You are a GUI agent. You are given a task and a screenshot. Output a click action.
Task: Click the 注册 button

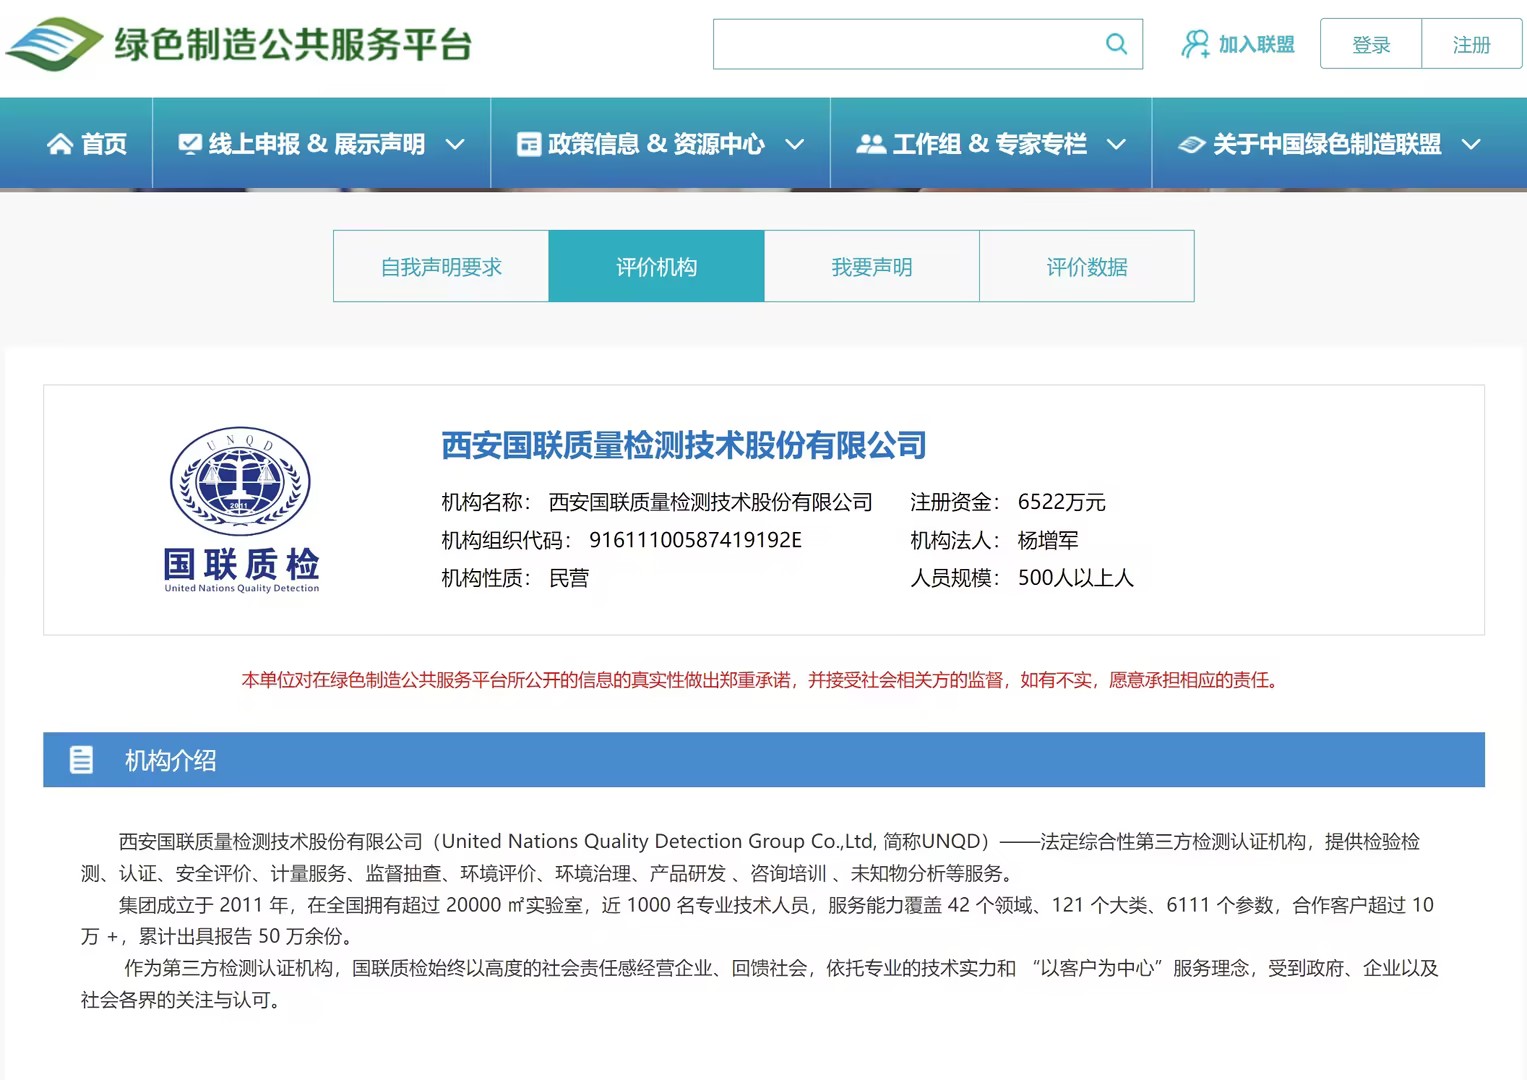coord(1471,44)
